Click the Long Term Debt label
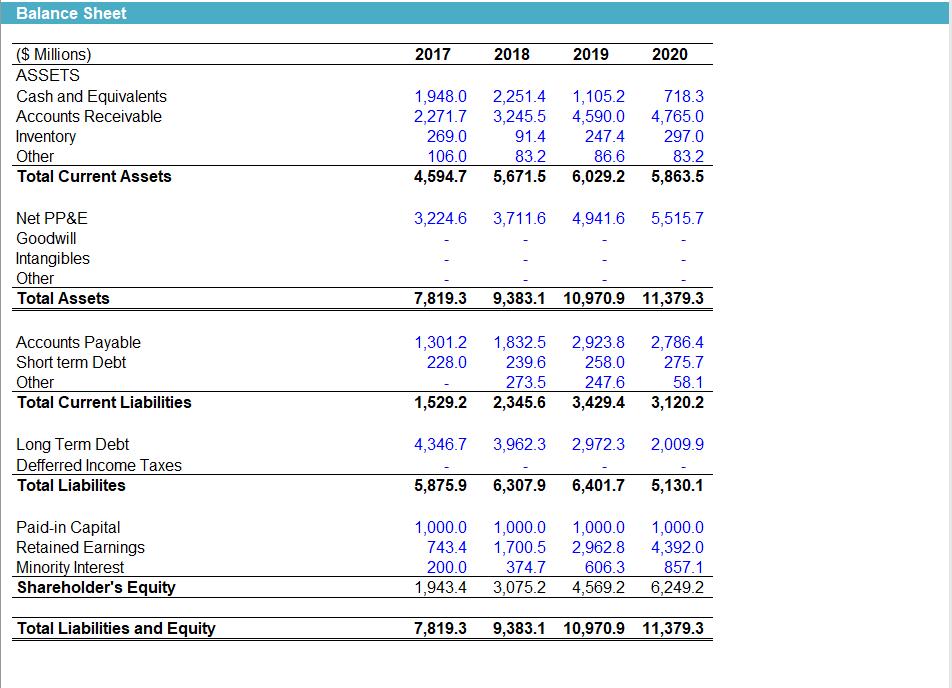Viewport: 952px width, 688px height. click(x=72, y=444)
